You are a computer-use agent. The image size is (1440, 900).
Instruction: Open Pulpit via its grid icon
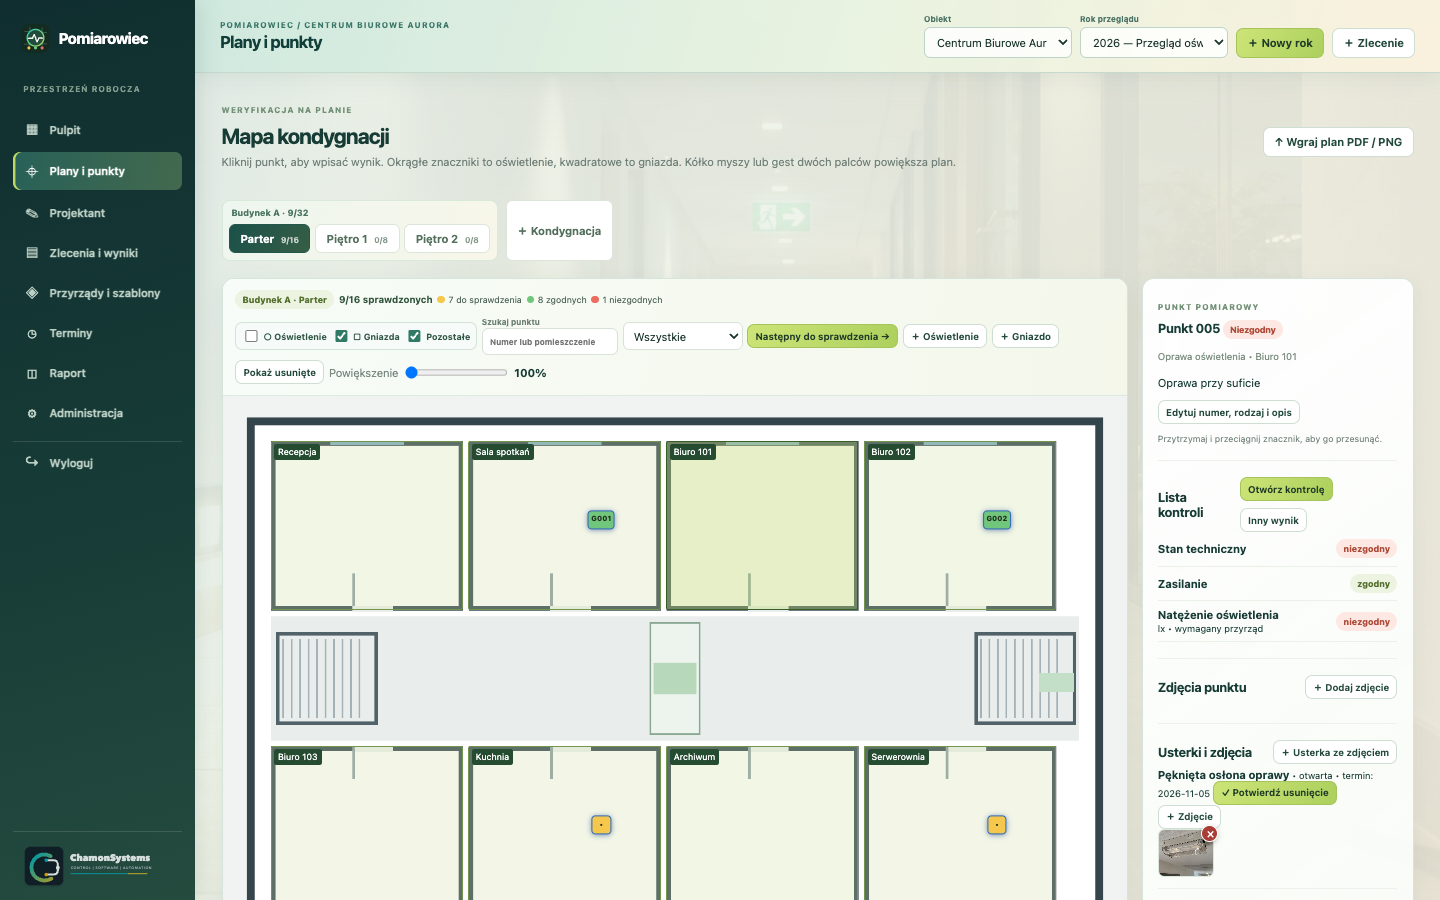(32, 130)
